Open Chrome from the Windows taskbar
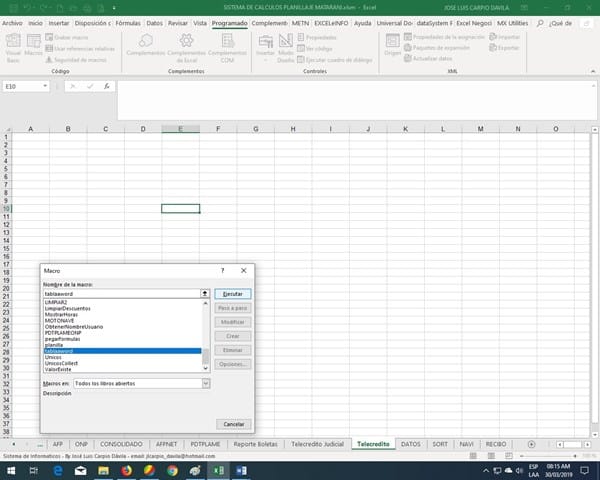The image size is (600, 480). [173, 470]
